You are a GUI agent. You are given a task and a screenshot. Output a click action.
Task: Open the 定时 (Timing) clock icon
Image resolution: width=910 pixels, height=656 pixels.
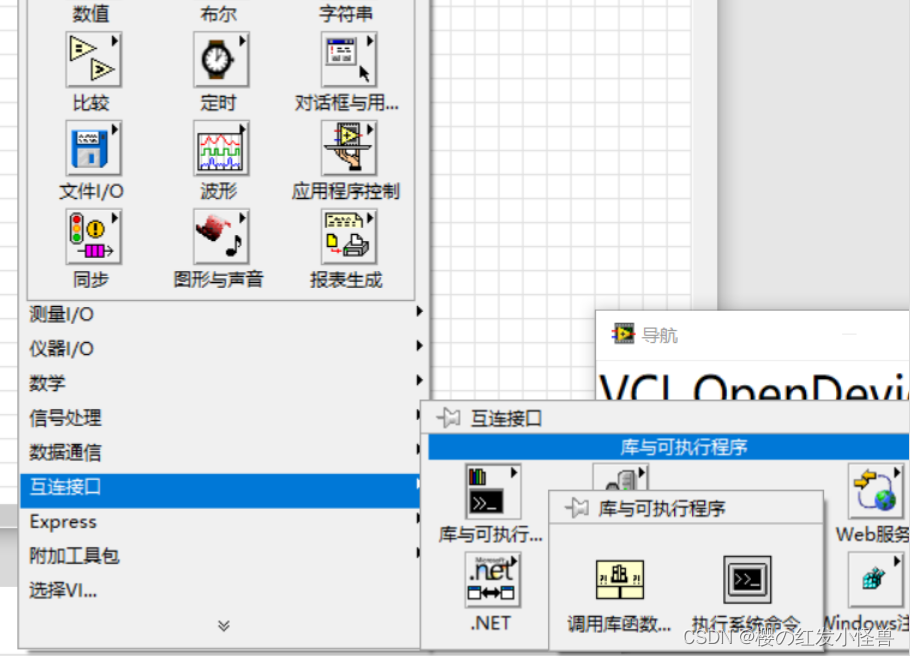221,60
